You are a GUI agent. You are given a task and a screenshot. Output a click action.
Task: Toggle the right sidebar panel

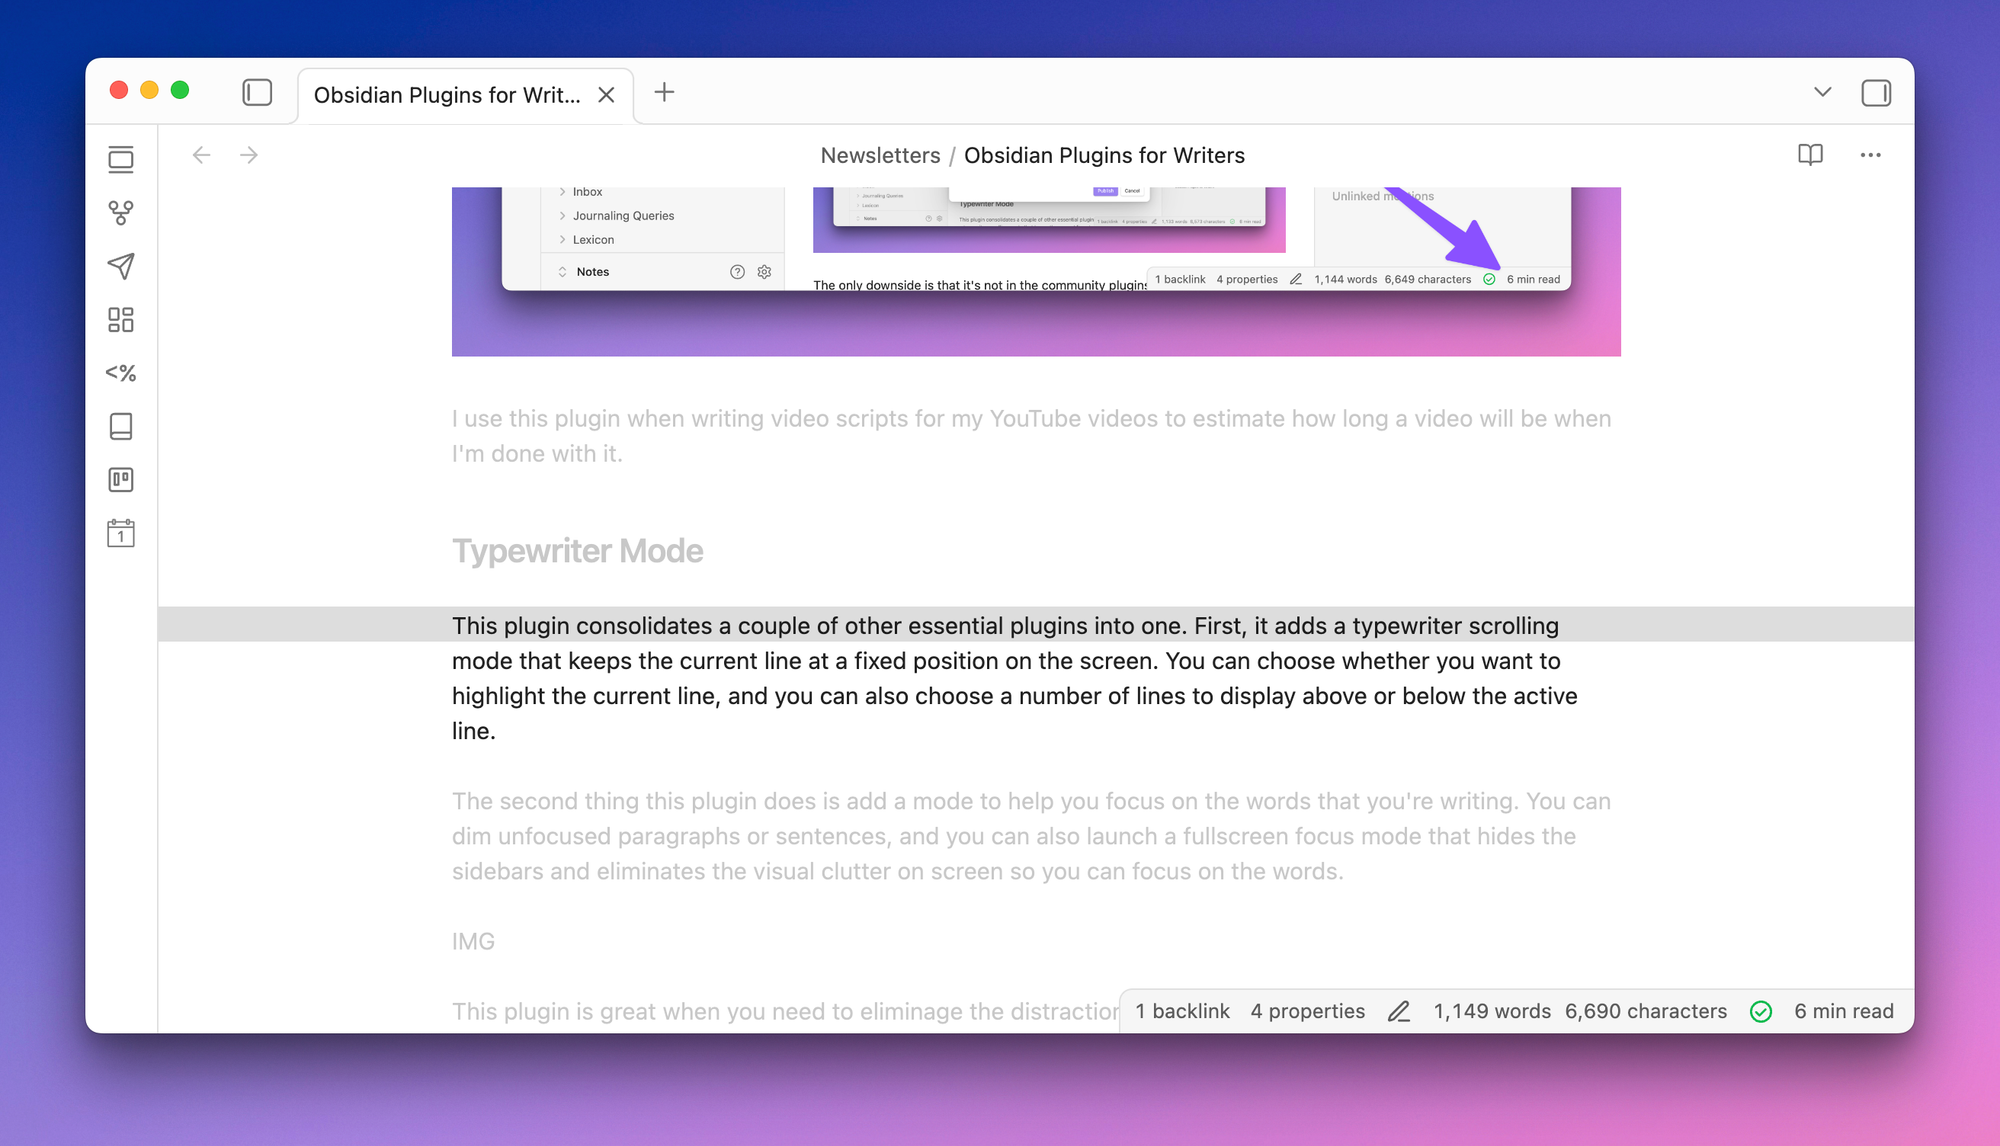pyautogui.click(x=1876, y=93)
